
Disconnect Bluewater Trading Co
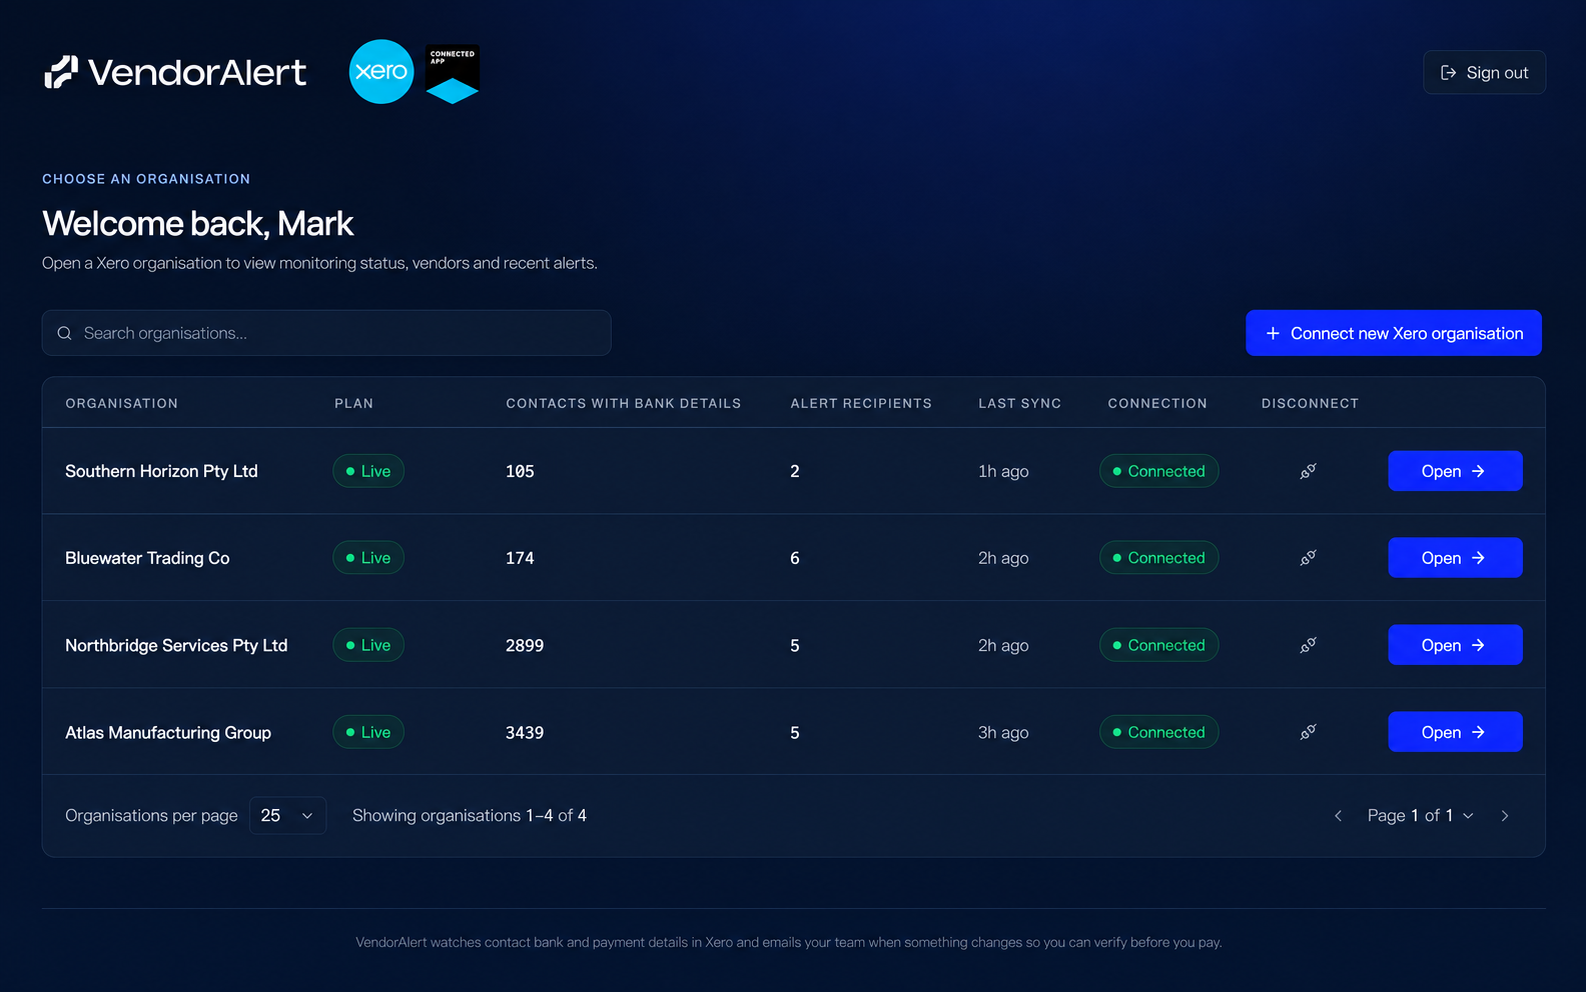click(x=1308, y=558)
